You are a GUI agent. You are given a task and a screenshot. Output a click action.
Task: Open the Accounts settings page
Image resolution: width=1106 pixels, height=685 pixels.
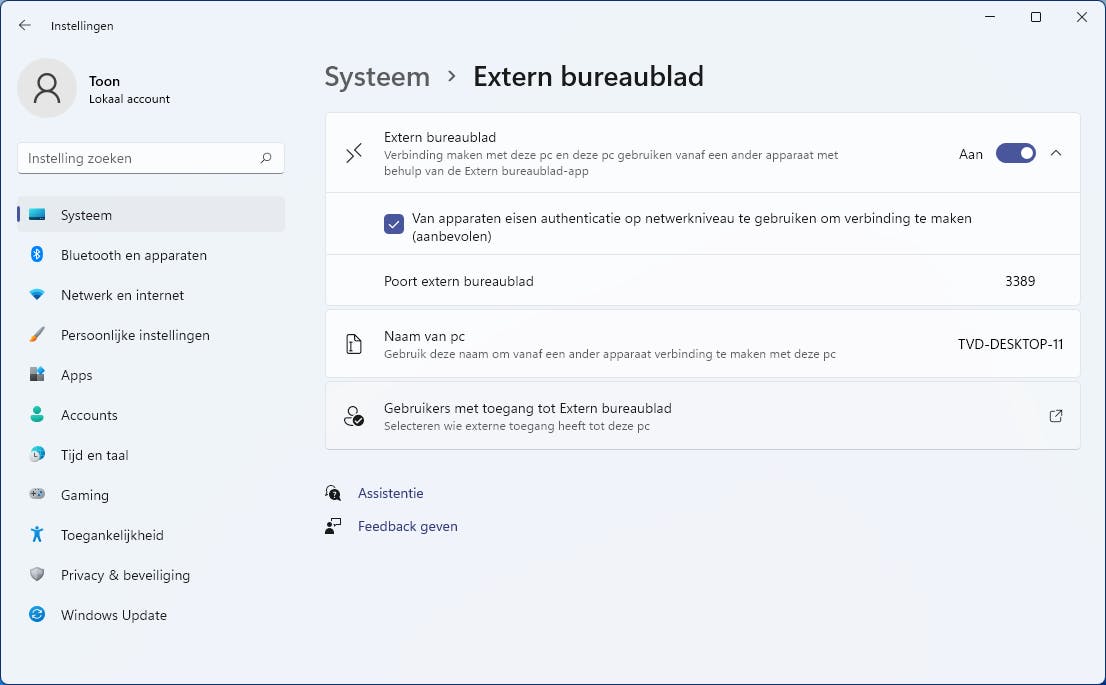click(x=89, y=415)
